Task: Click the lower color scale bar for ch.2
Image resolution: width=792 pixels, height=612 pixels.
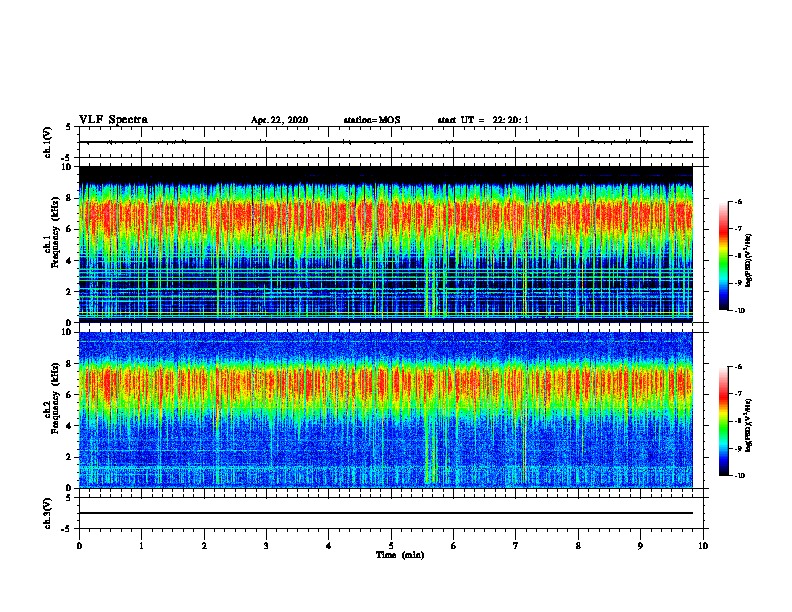Action: (x=723, y=421)
